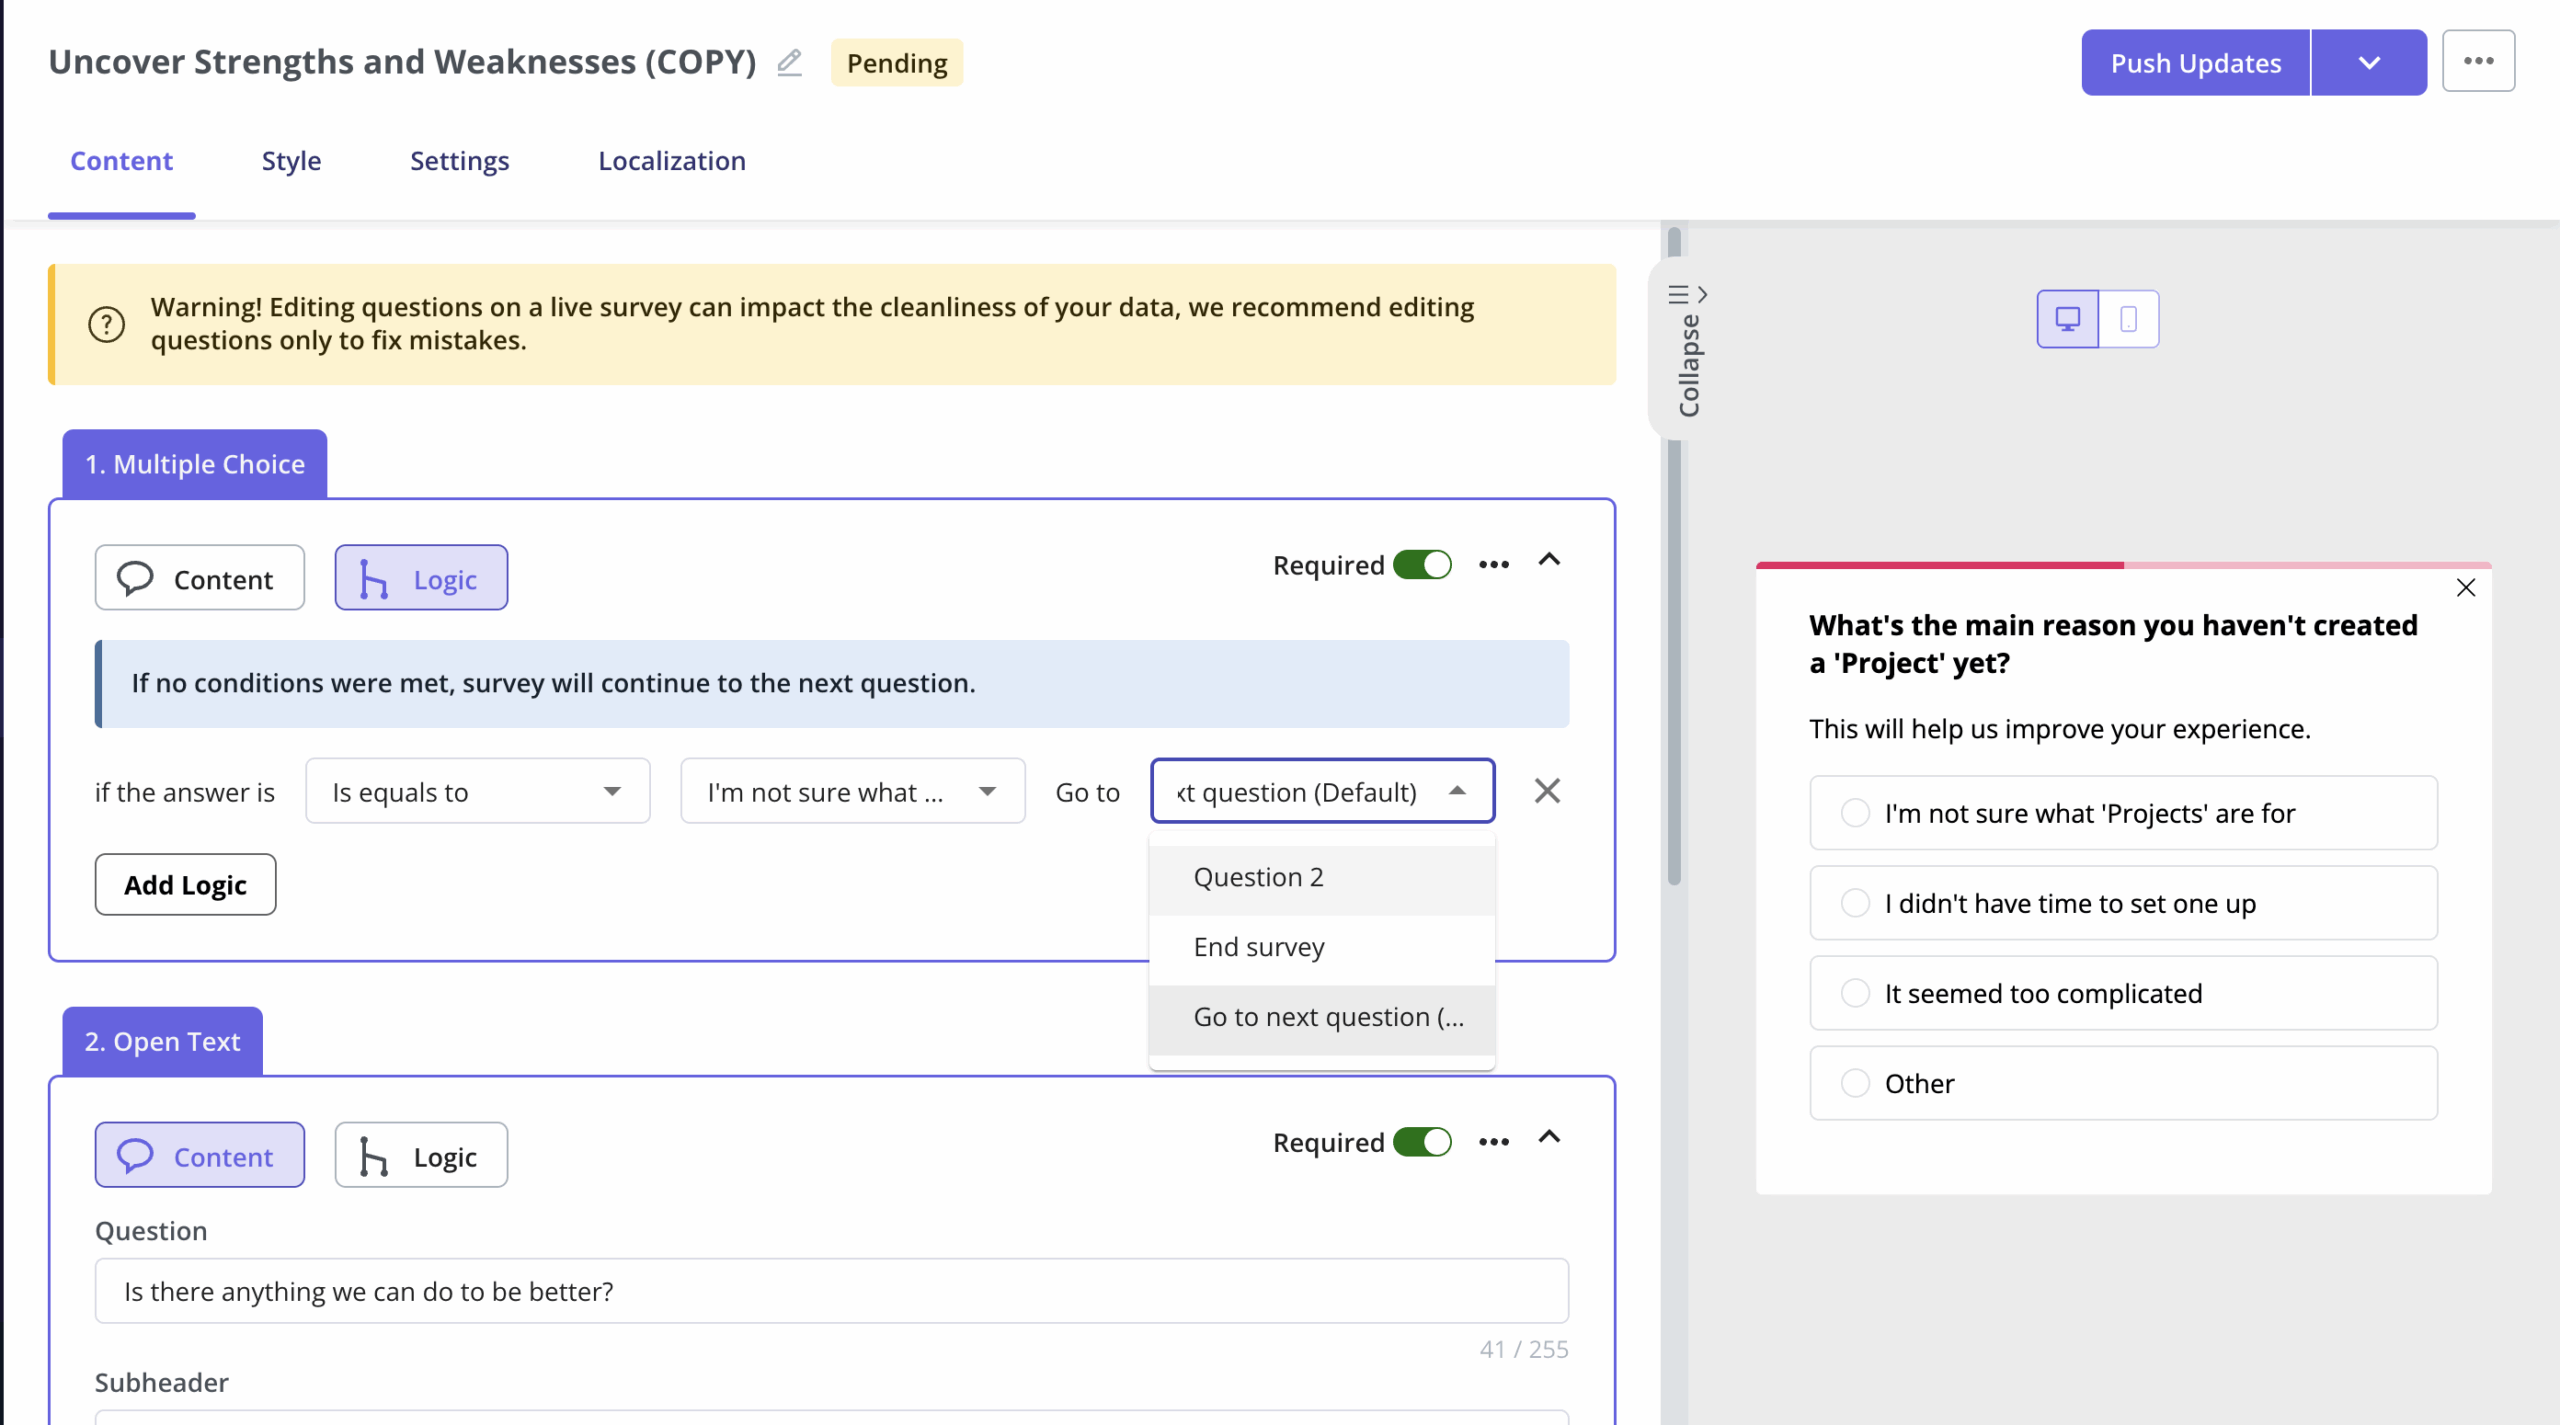Open the kebab menu on question 2
The image size is (2560, 1425).
pos(1493,1141)
